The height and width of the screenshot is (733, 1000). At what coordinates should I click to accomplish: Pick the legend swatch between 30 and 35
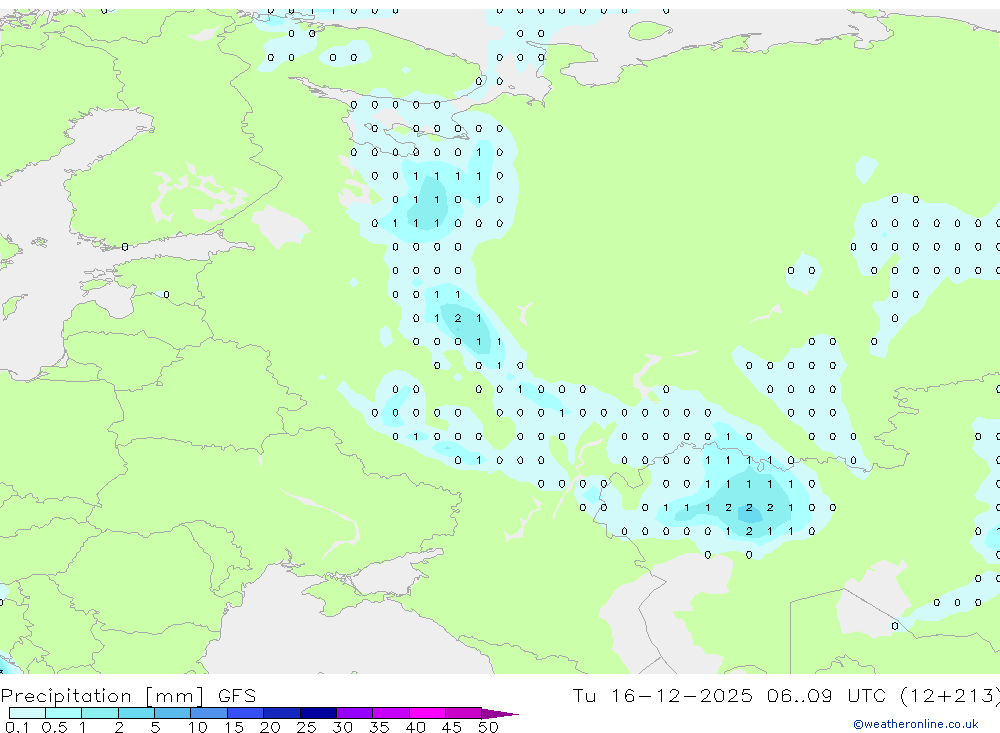point(355,713)
